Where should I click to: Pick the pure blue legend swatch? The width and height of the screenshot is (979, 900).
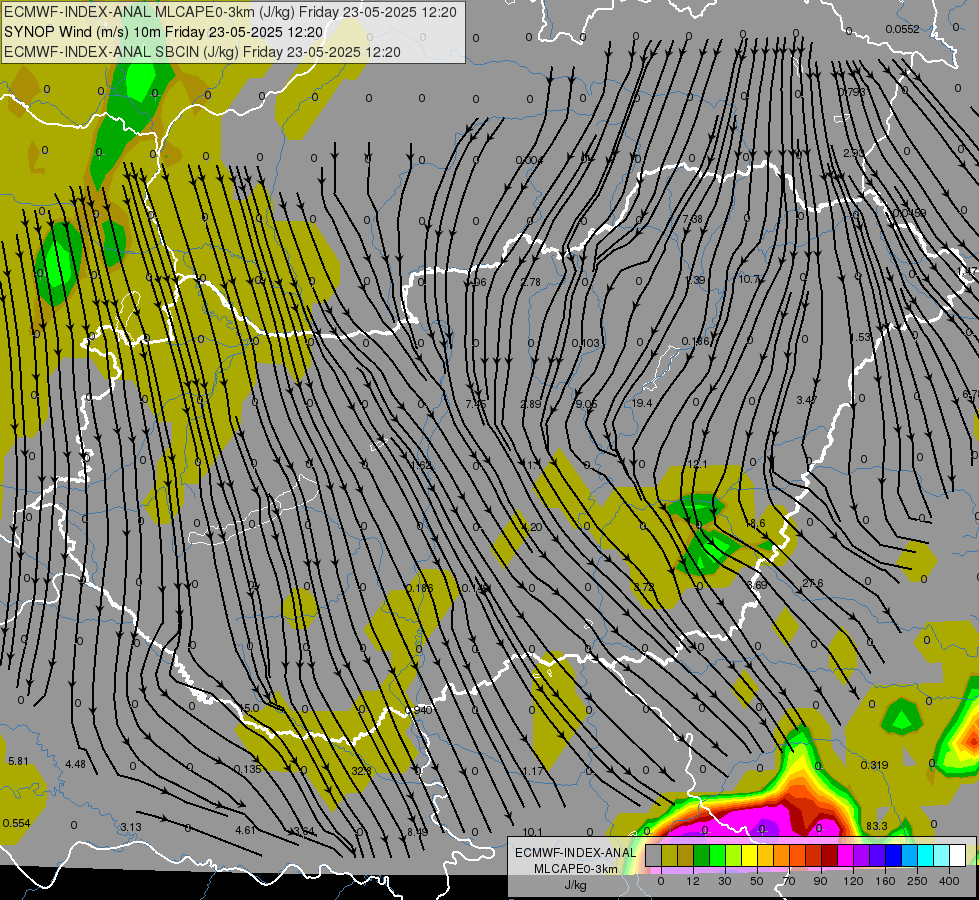893,856
